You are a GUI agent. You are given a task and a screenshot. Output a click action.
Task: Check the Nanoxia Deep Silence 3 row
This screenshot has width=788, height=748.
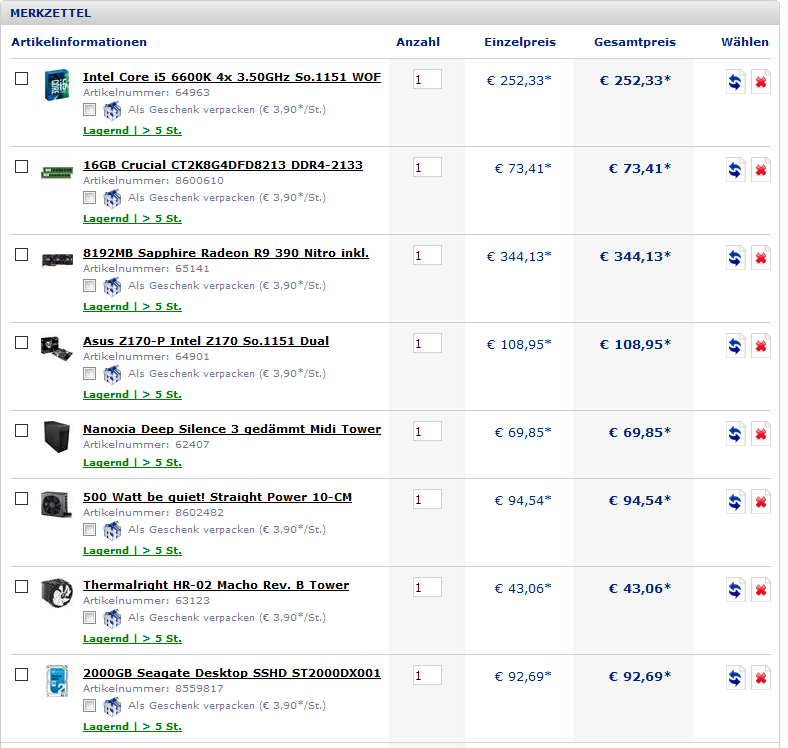21,430
